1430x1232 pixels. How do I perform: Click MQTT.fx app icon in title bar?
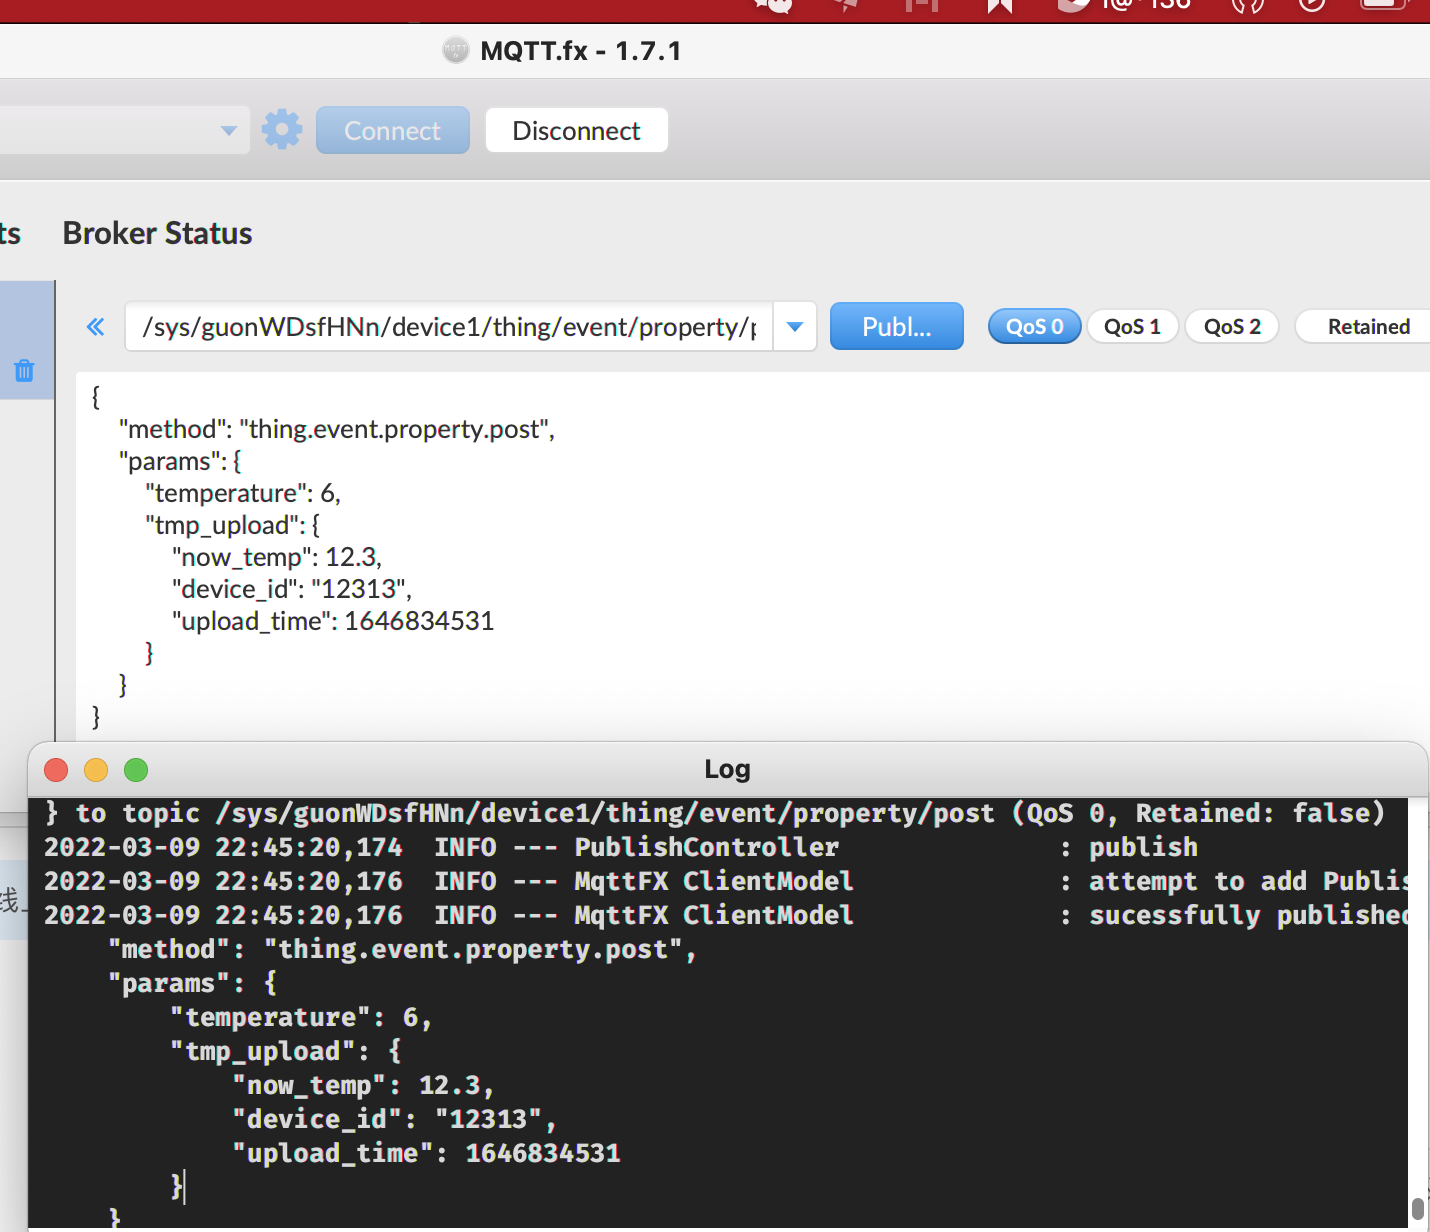tap(456, 50)
